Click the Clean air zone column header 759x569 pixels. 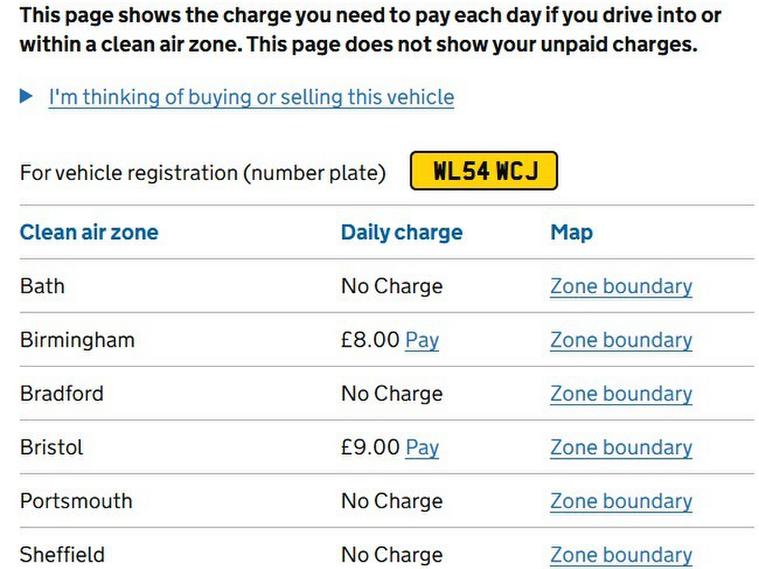coord(89,233)
